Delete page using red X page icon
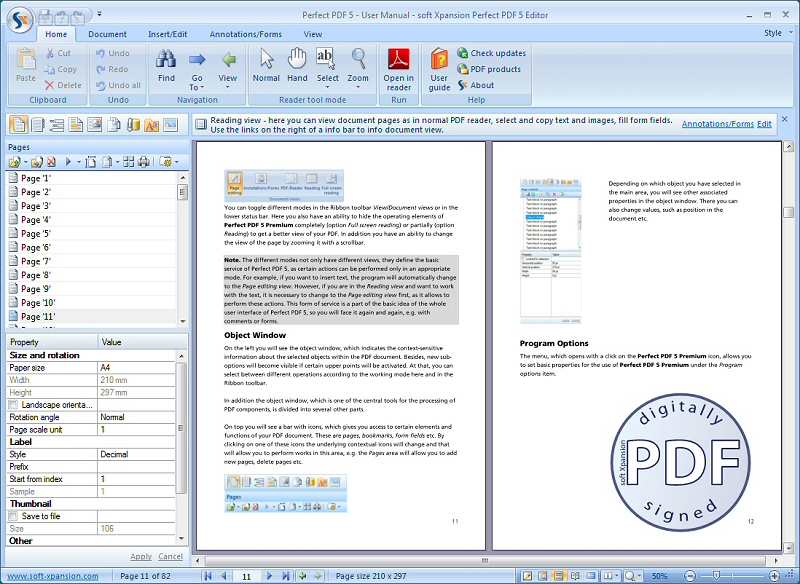This screenshot has width=800, height=584. click(51, 162)
